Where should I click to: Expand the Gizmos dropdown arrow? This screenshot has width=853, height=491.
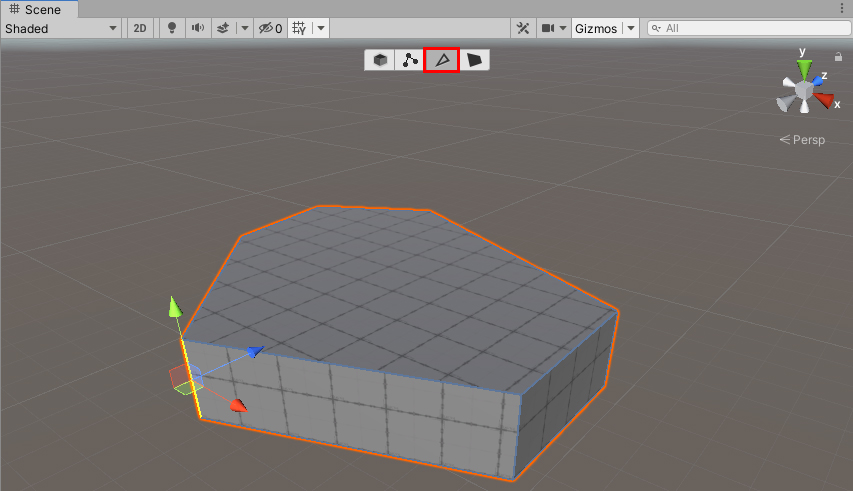coord(631,29)
